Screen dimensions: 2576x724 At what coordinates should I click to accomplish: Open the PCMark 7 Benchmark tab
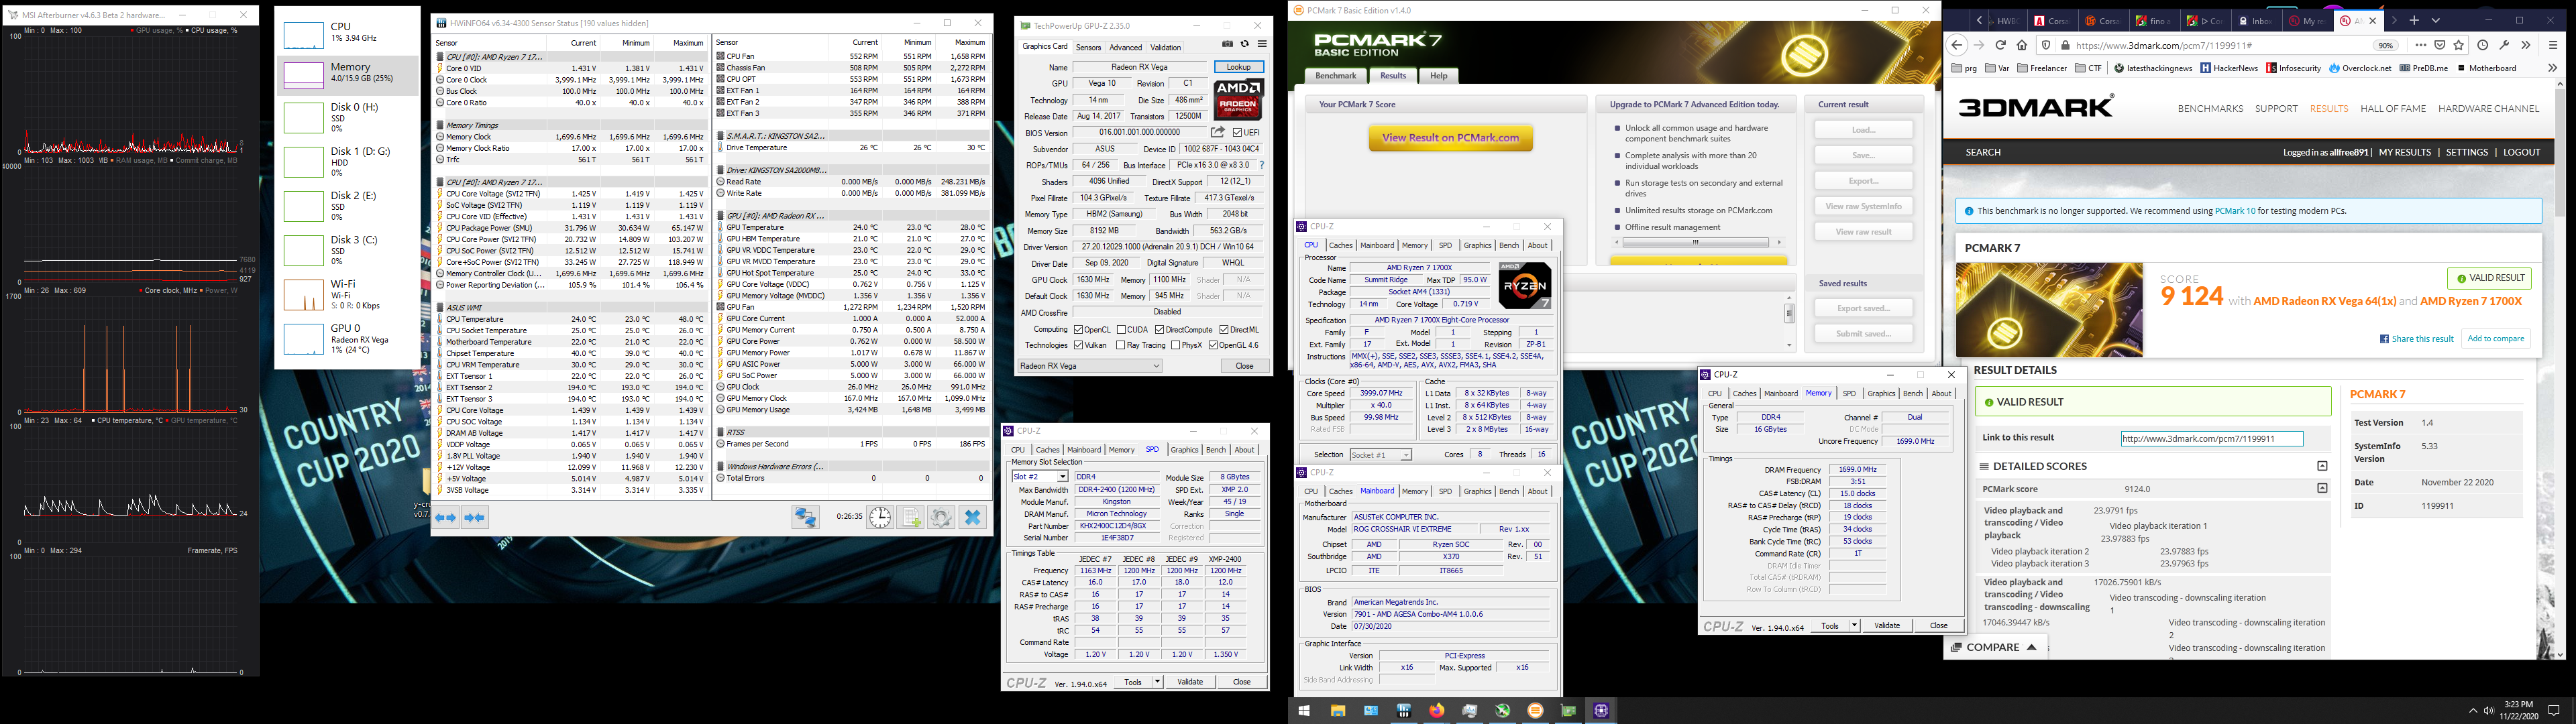pos(1335,76)
